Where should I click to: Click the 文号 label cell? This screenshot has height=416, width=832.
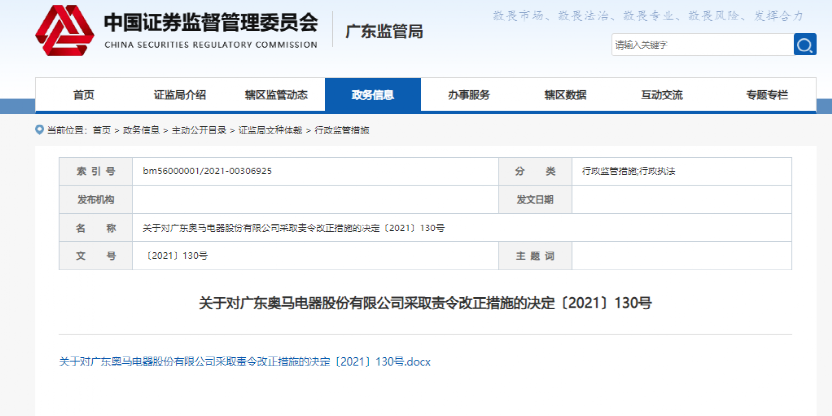click(x=96, y=256)
